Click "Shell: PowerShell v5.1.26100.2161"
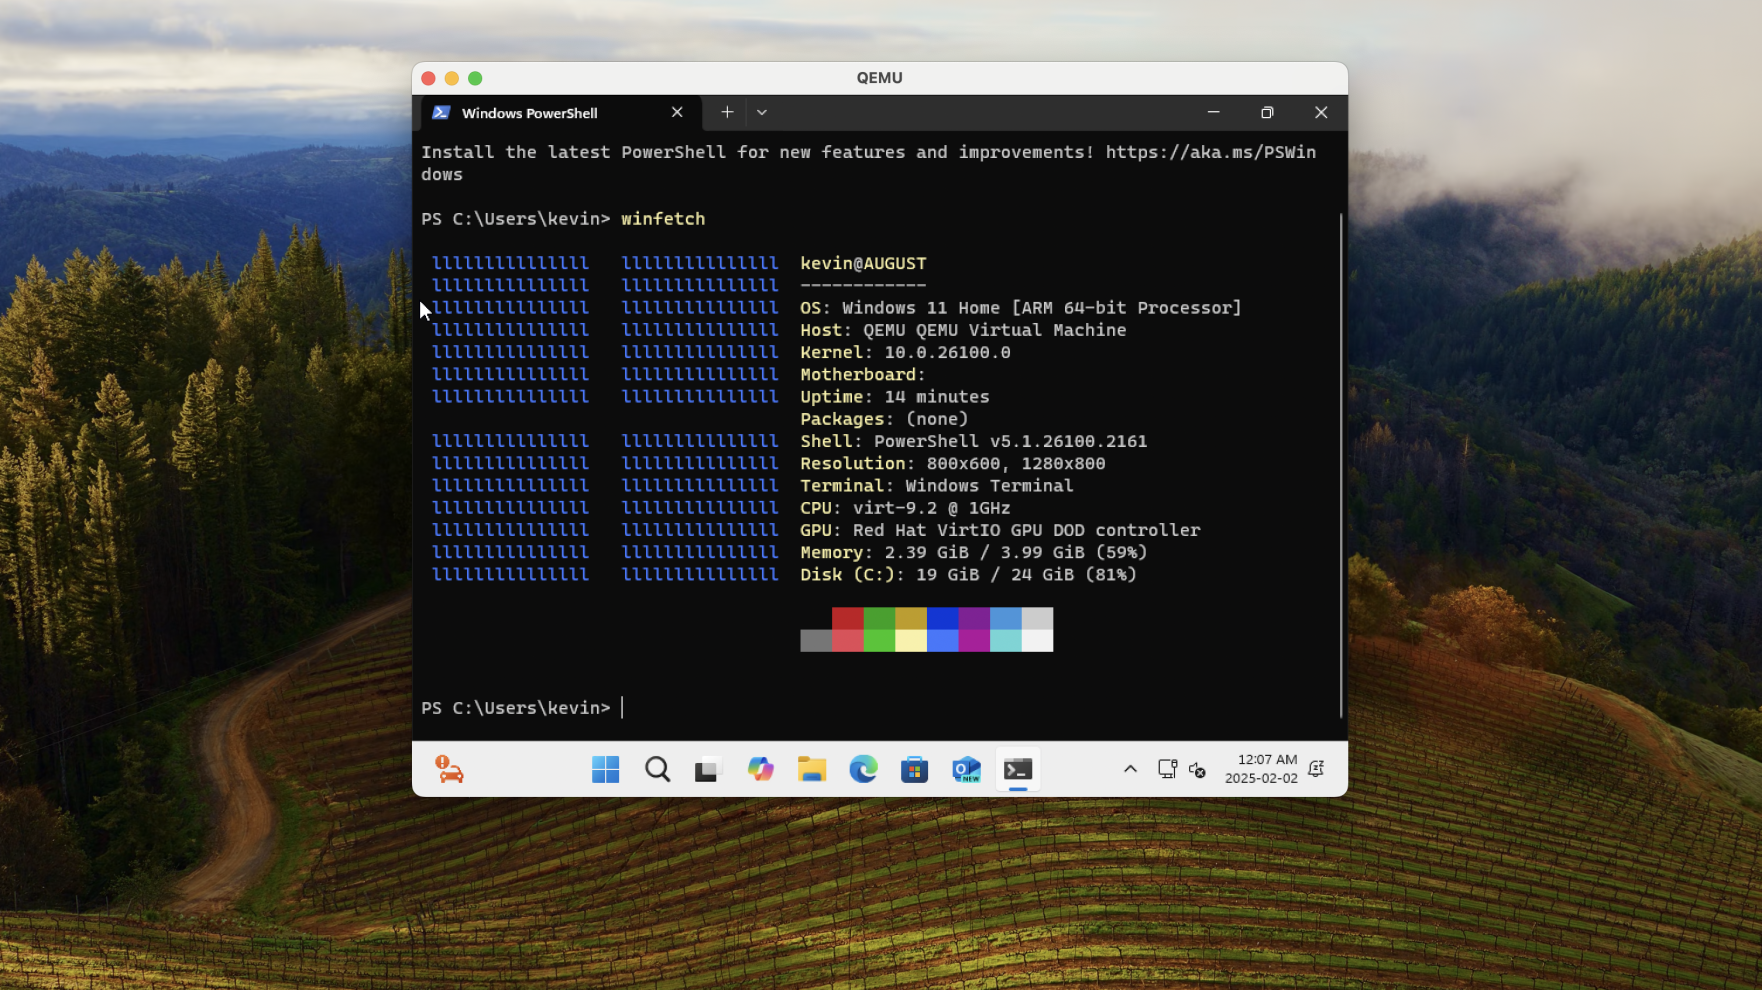1762x990 pixels. 974,441
